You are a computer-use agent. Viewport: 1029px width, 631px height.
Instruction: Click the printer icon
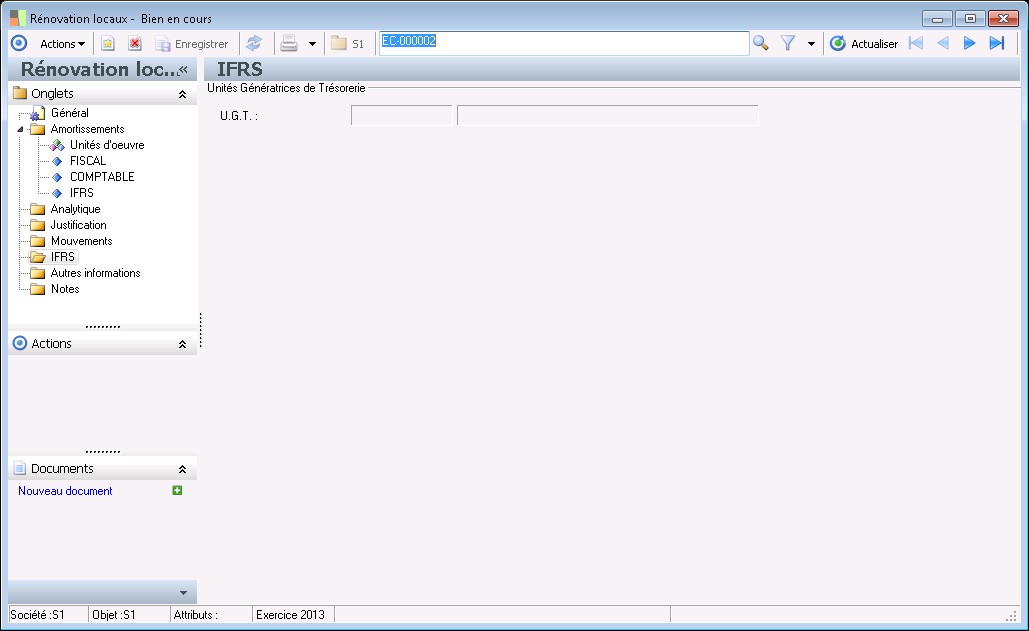(289, 44)
